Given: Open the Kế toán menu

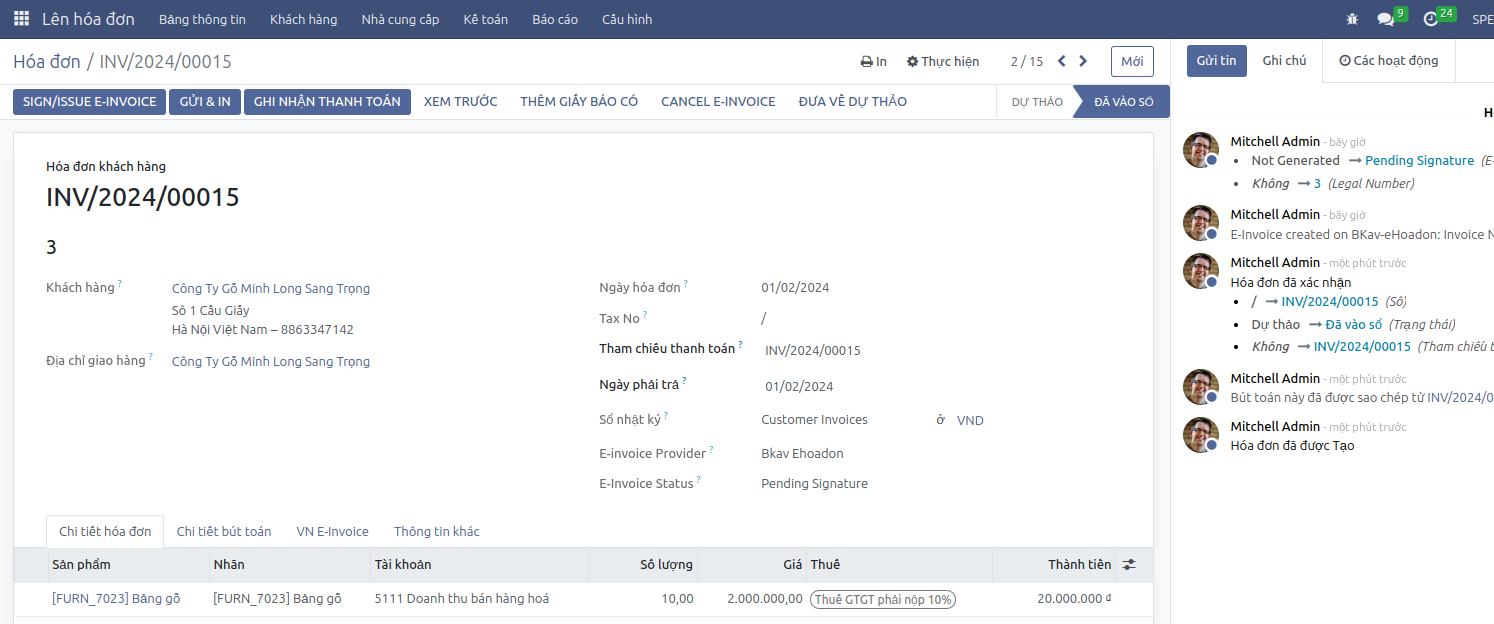Looking at the screenshot, I should point(485,19).
